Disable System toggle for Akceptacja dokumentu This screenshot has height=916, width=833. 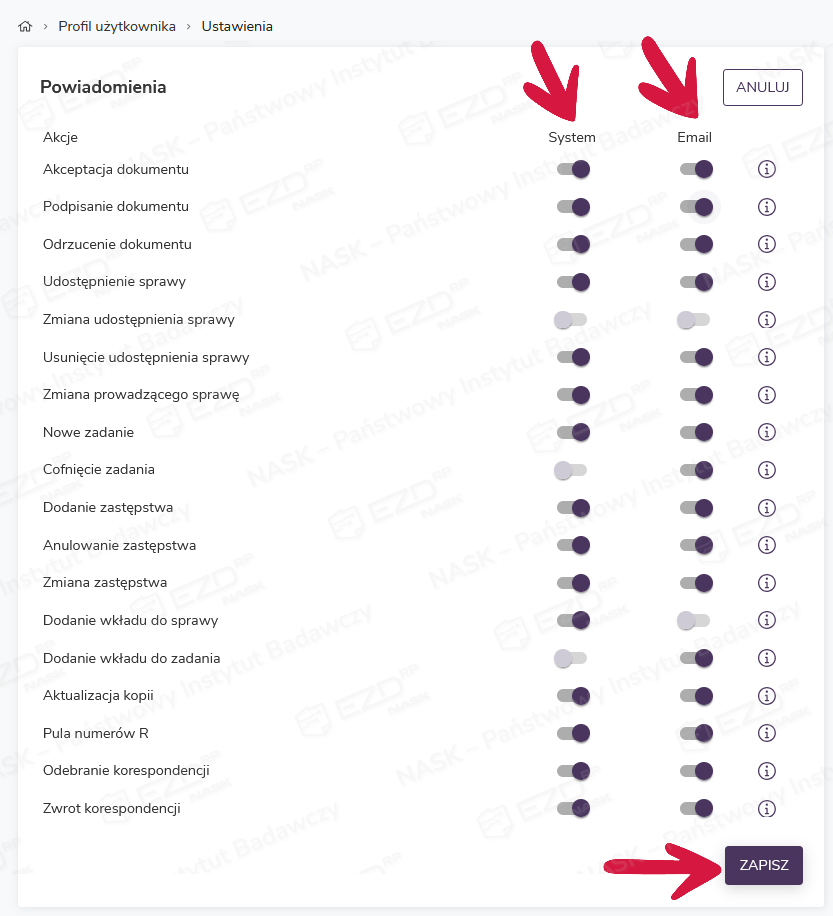573,169
